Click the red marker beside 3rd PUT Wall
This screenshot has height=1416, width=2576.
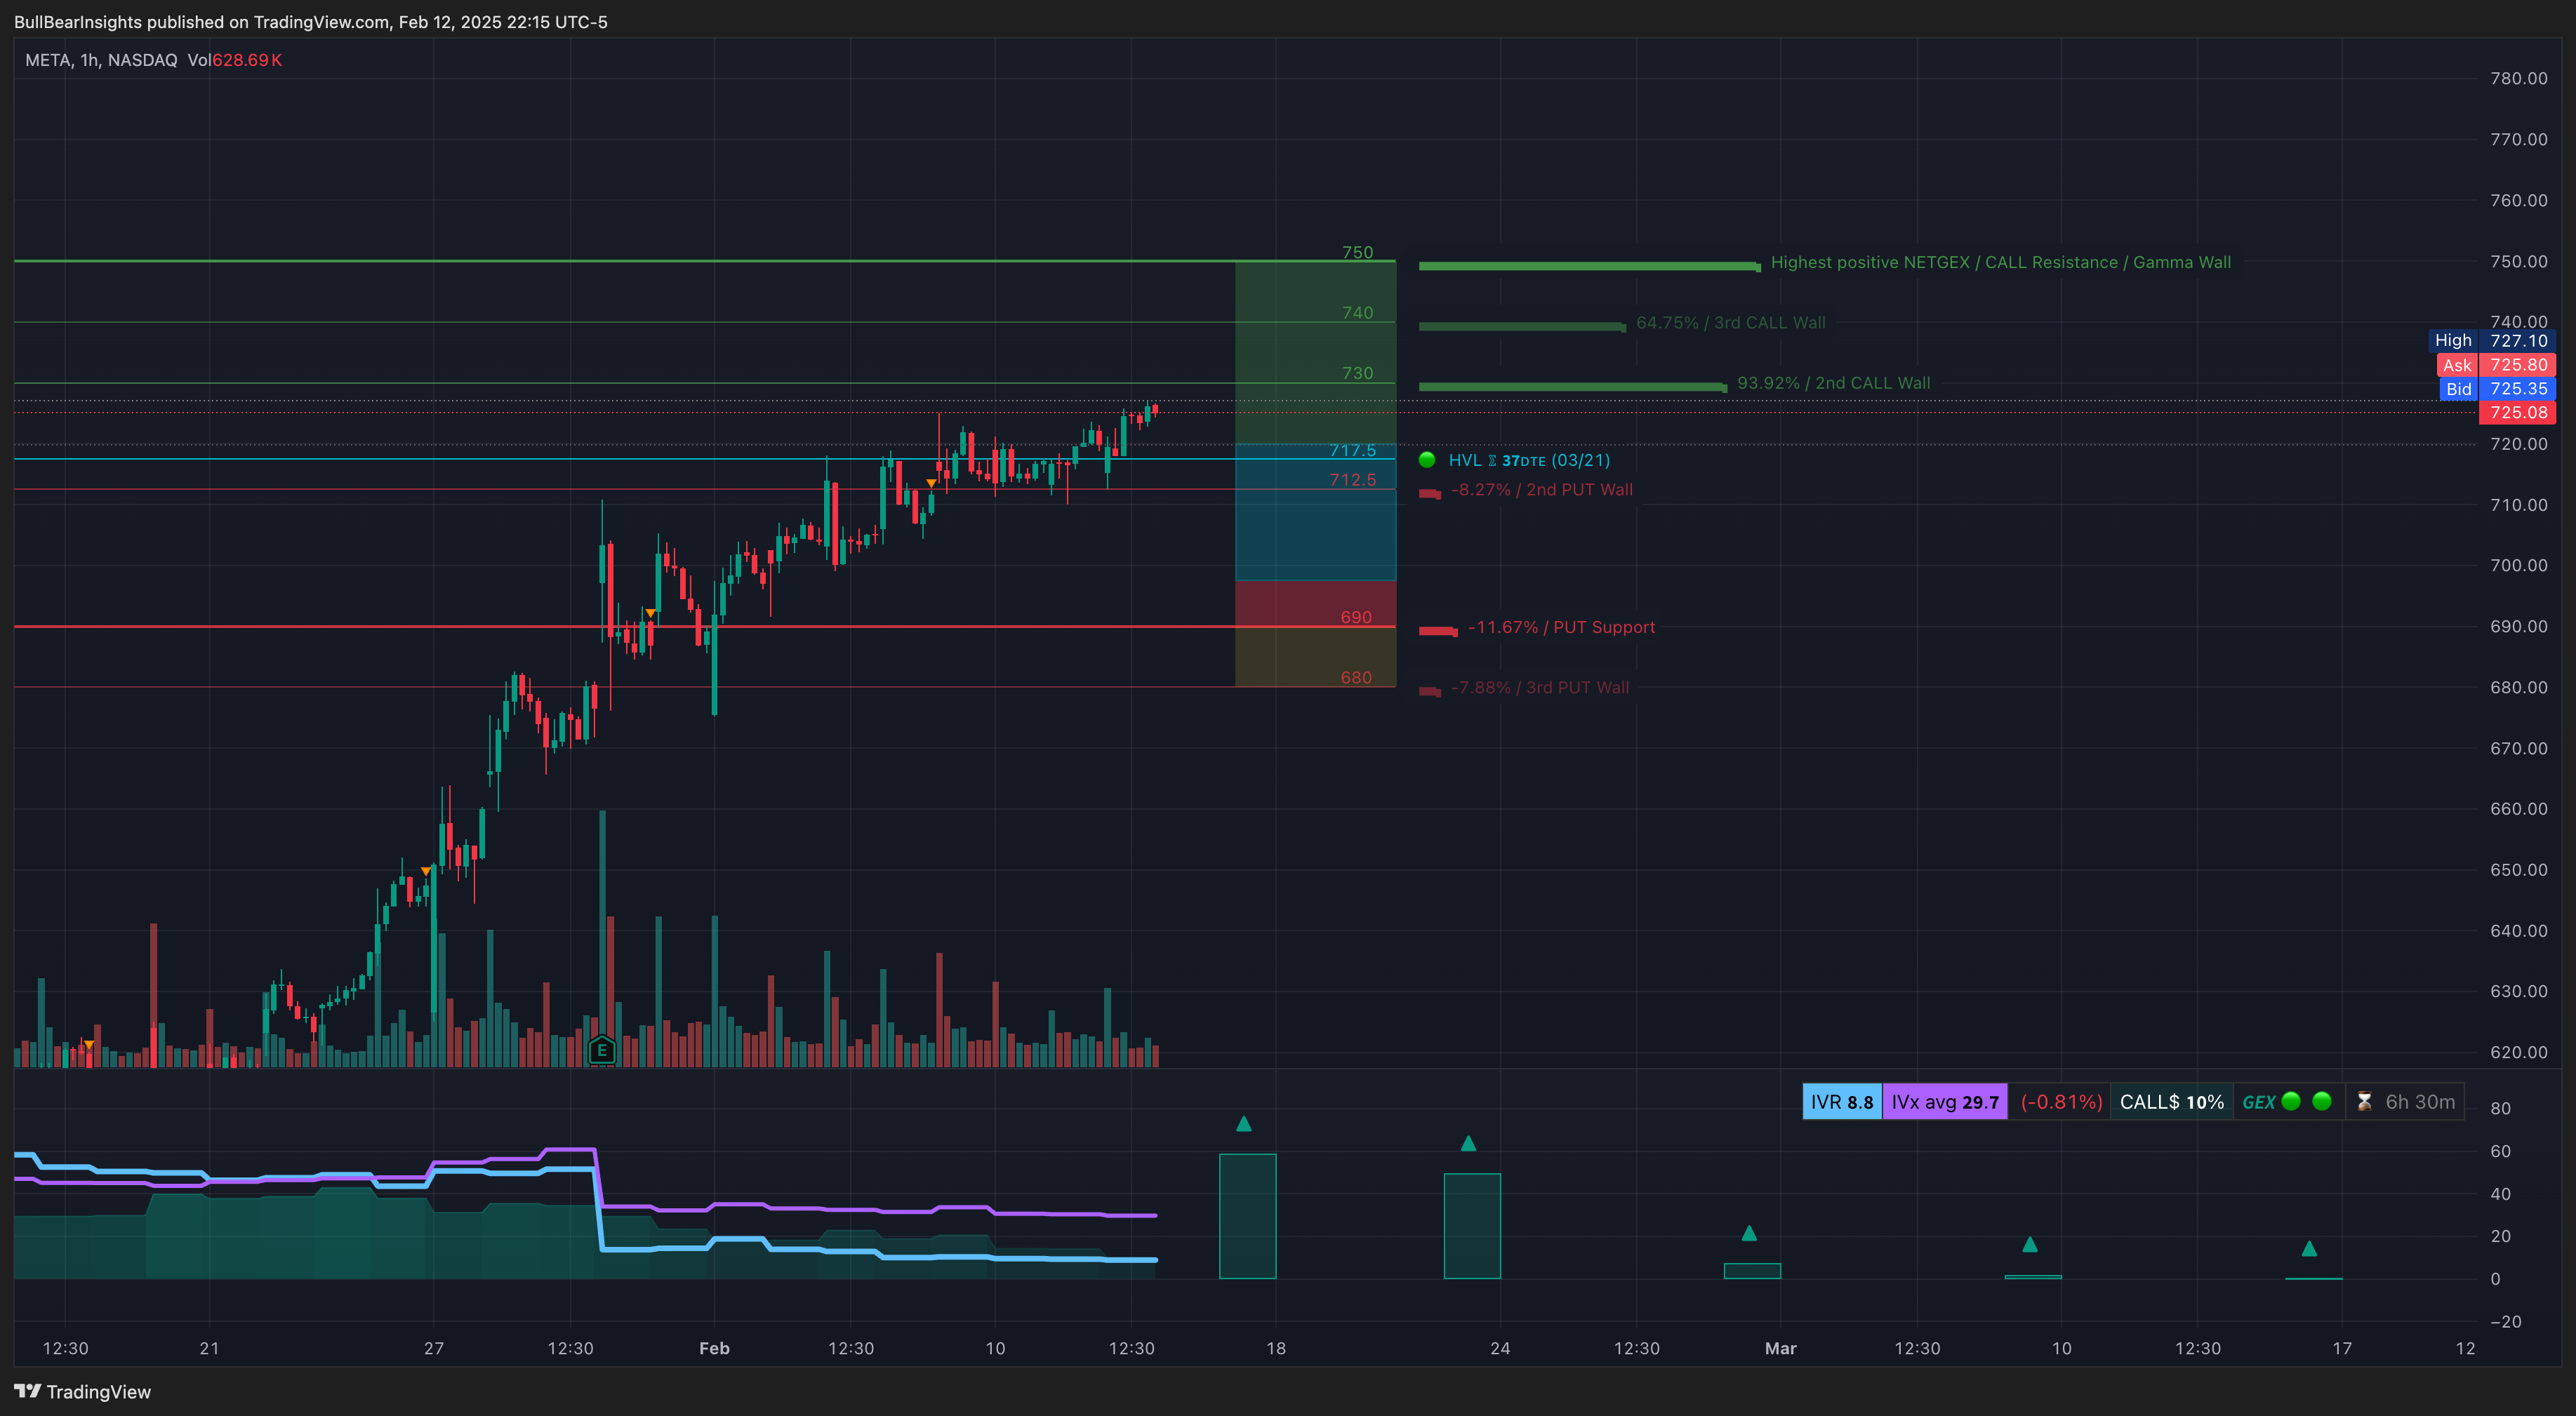point(1430,691)
